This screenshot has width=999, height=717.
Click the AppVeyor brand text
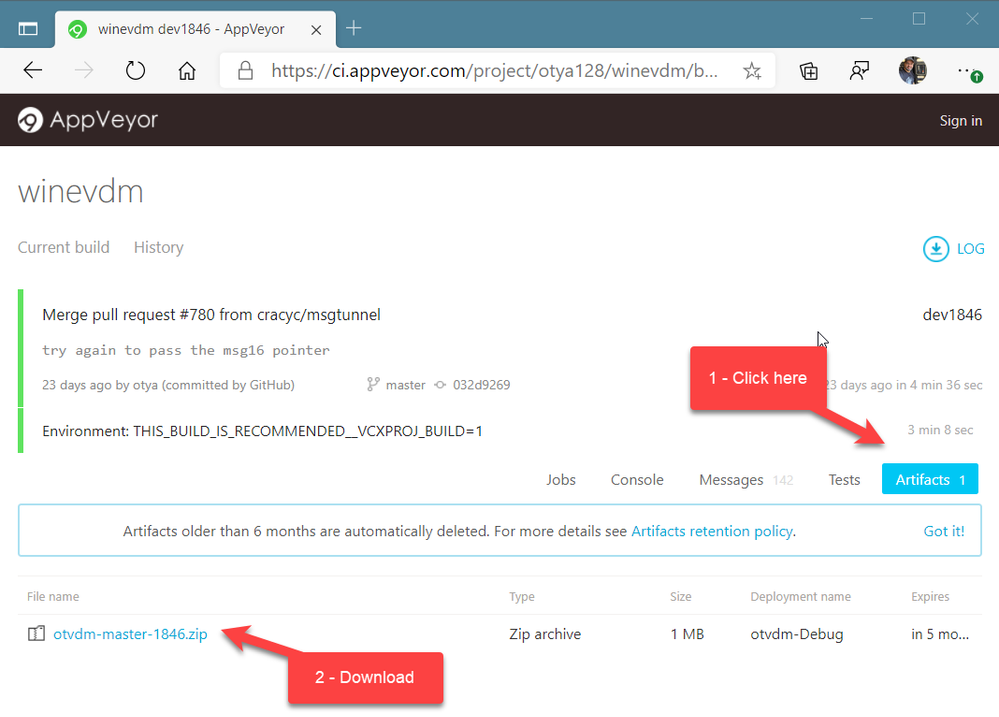coord(104,120)
